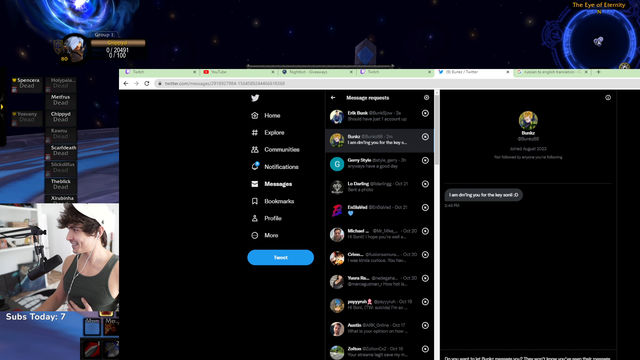Open Austin message request

tap(380, 329)
